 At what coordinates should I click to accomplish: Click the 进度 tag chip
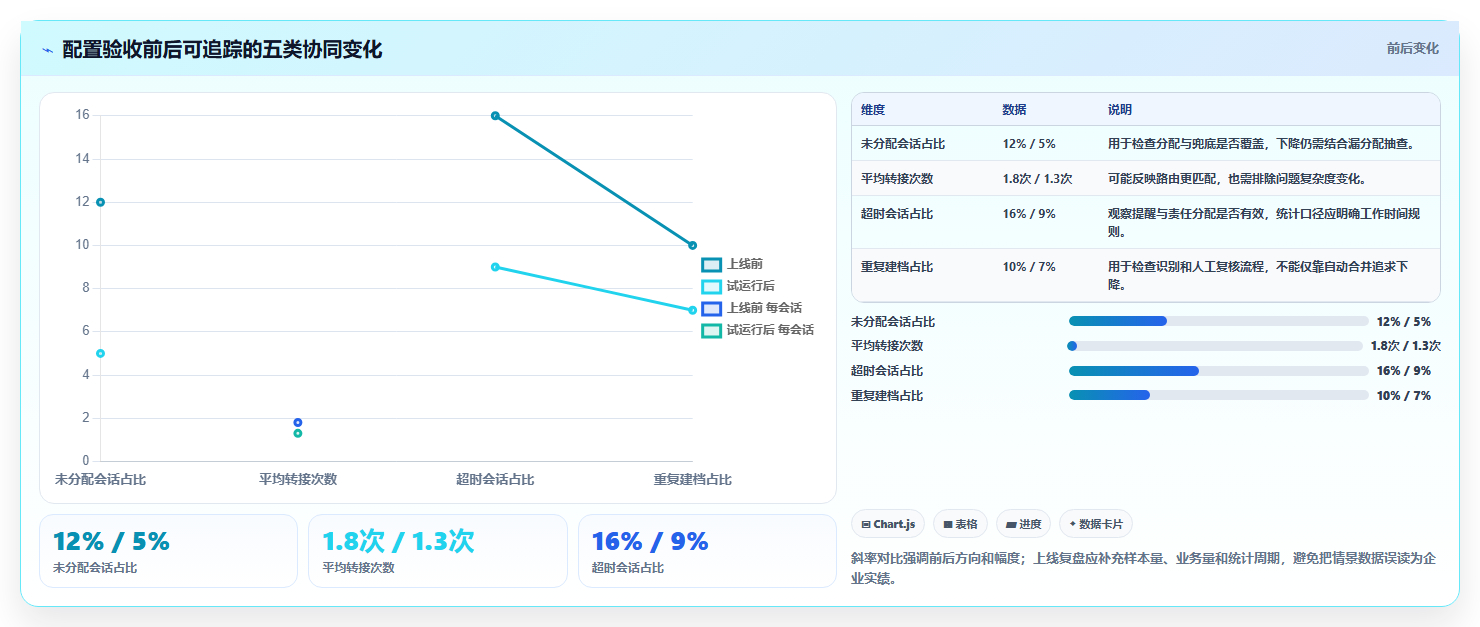1023,524
